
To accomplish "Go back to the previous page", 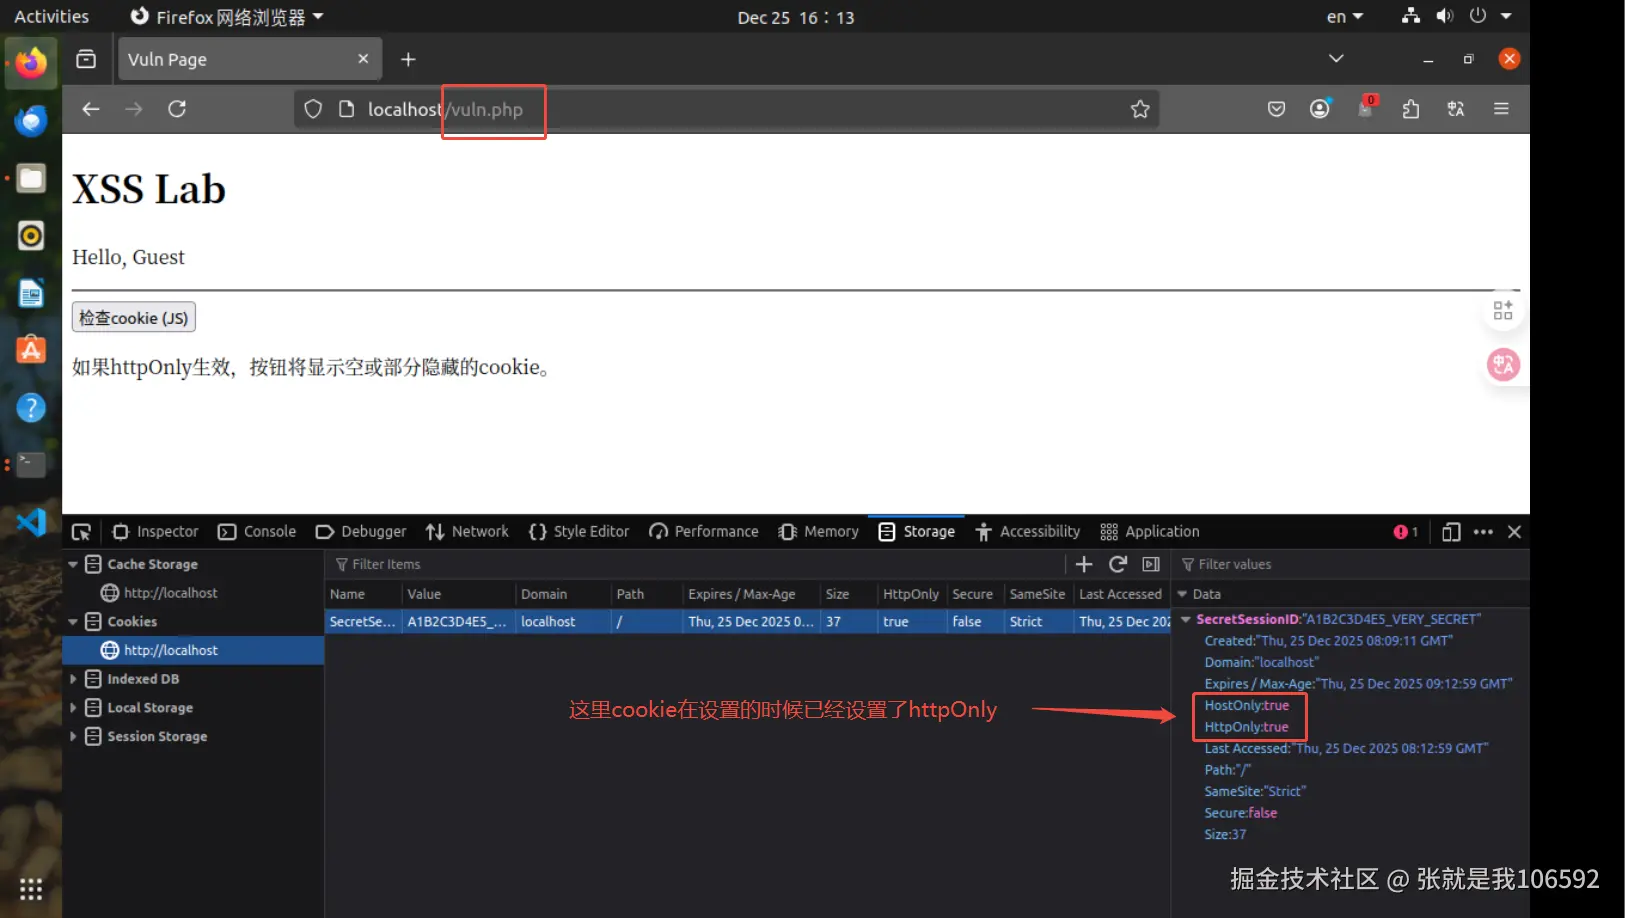I will point(91,109).
